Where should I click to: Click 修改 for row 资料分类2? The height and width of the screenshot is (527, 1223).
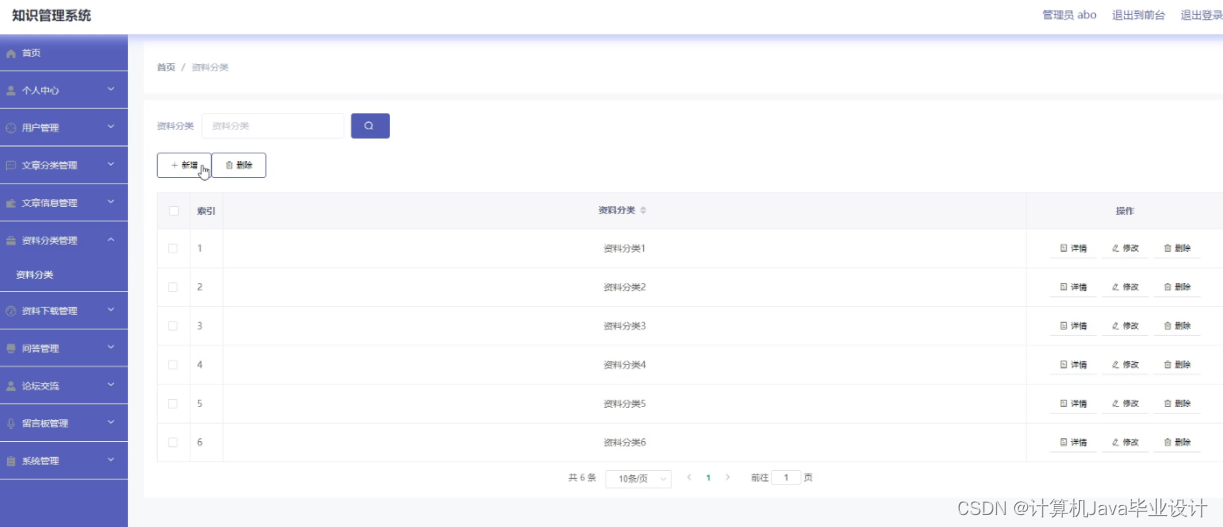pos(1125,287)
